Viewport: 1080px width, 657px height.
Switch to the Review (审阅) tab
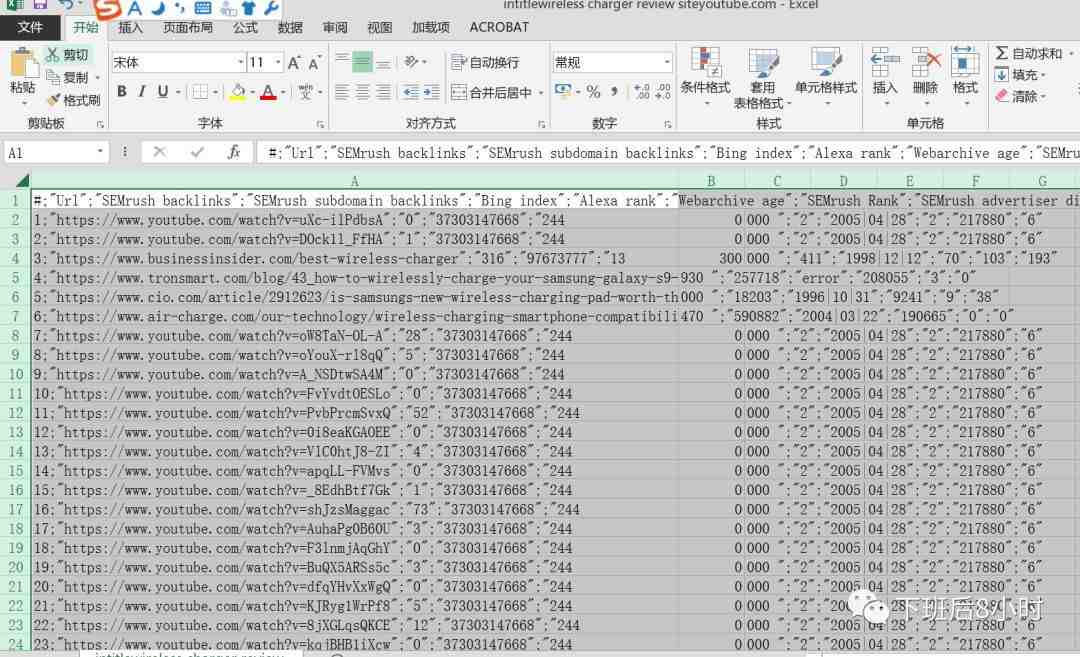[335, 28]
